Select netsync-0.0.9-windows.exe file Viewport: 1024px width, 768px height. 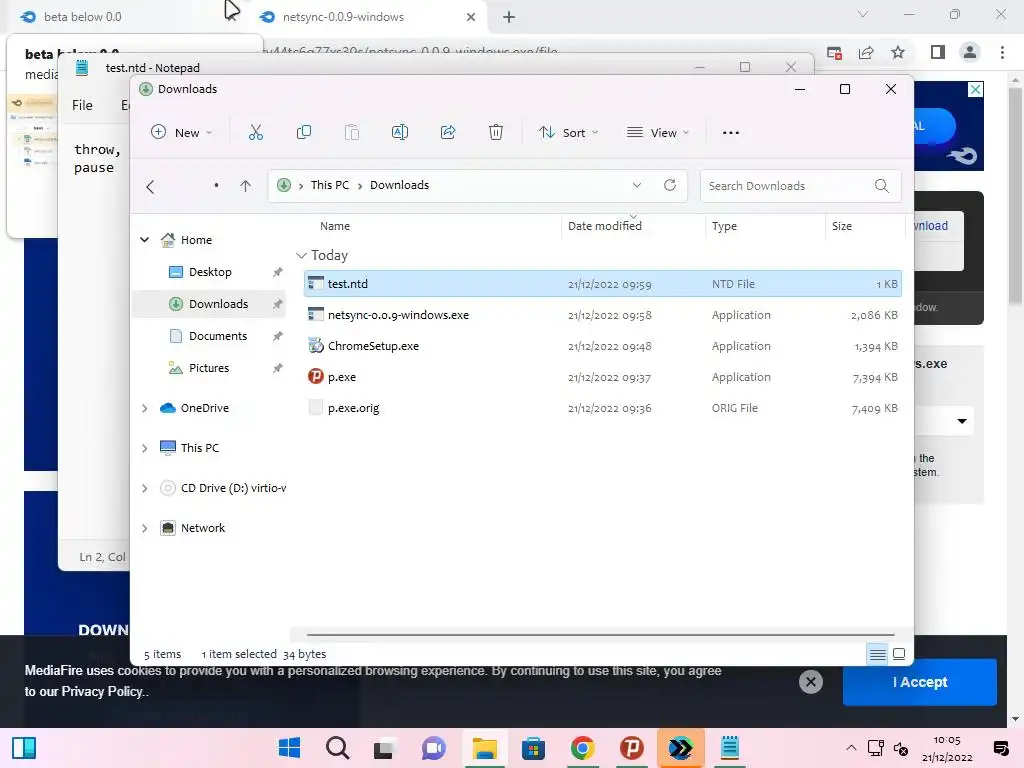pyautogui.click(x=602, y=315)
